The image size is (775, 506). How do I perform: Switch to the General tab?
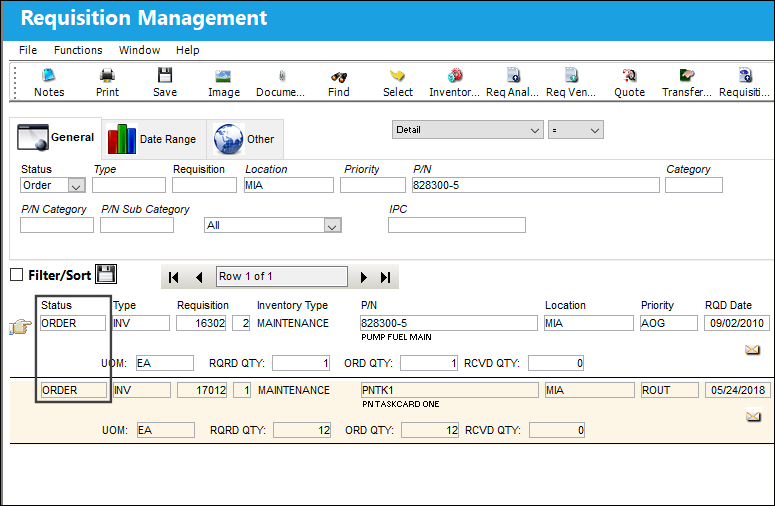[x=55, y=137]
